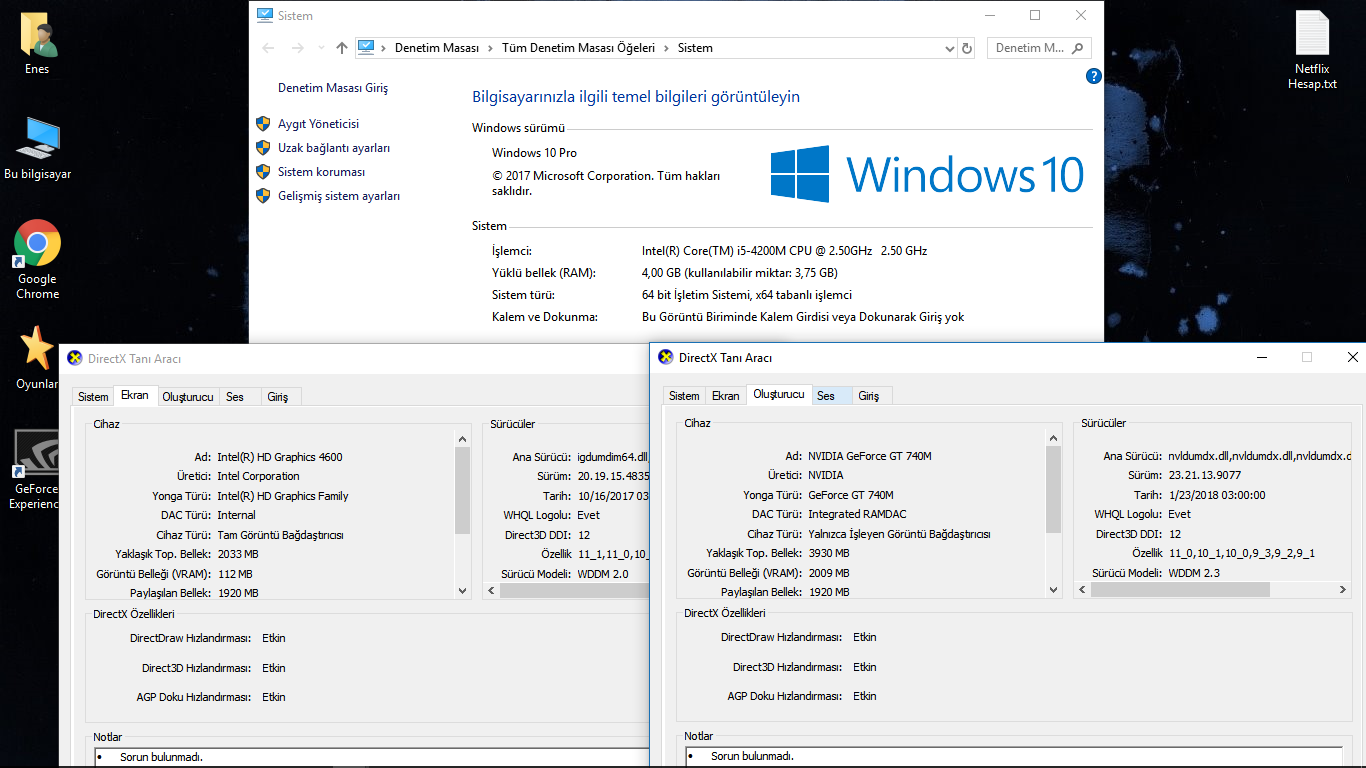1366x768 pixels.
Task: Click Sorun bulunmadı note in right DirectX window
Action: pyautogui.click(x=752, y=756)
